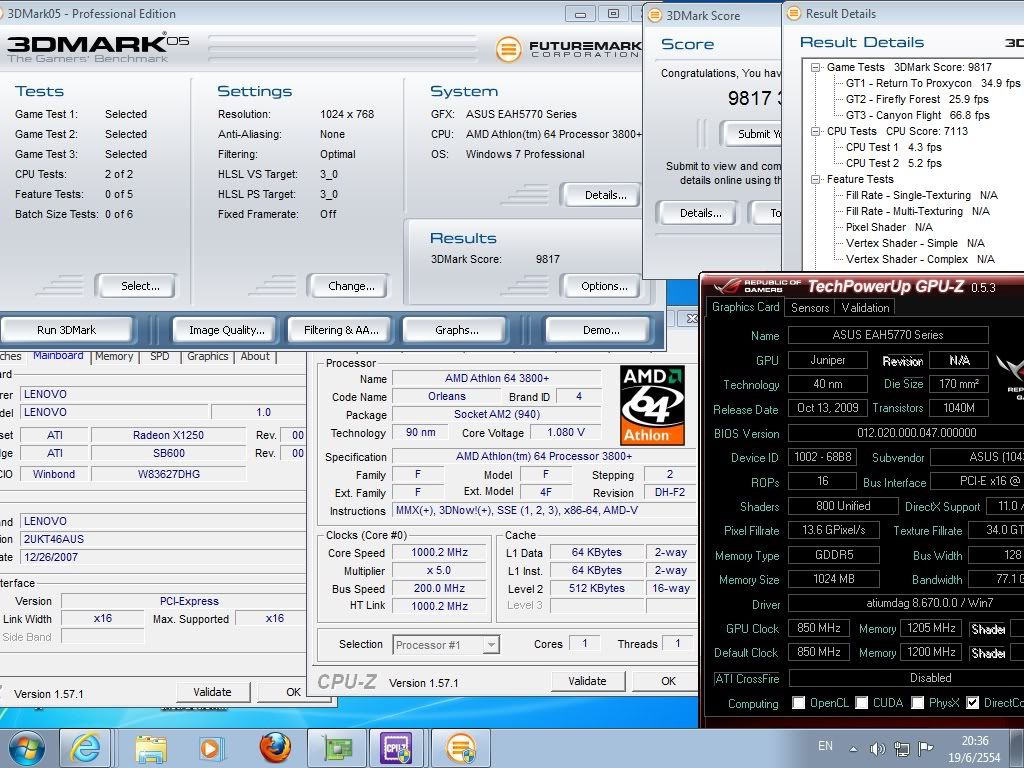This screenshot has width=1024, height=768.
Task: Select GT1 - Return To Proxycon result row
Action: pyautogui.click(x=933, y=83)
